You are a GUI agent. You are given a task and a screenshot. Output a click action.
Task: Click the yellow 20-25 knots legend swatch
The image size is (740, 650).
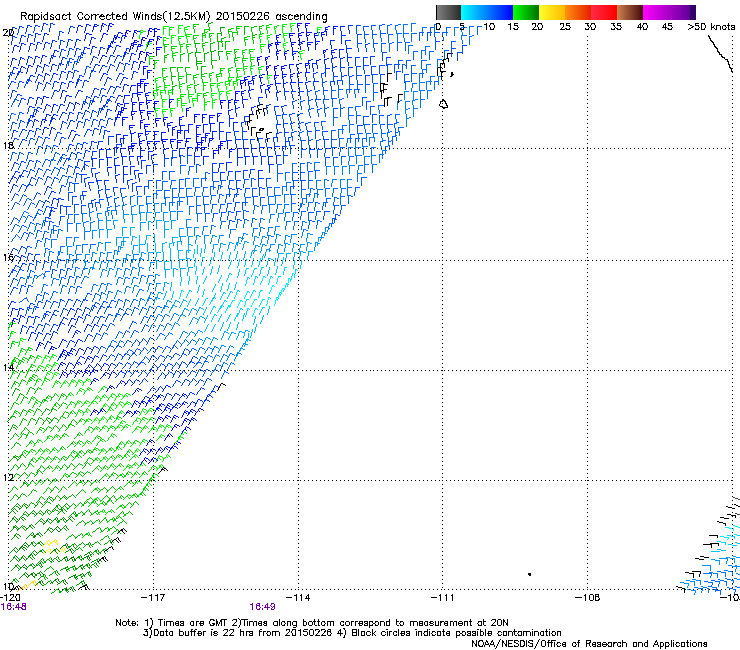(x=552, y=12)
